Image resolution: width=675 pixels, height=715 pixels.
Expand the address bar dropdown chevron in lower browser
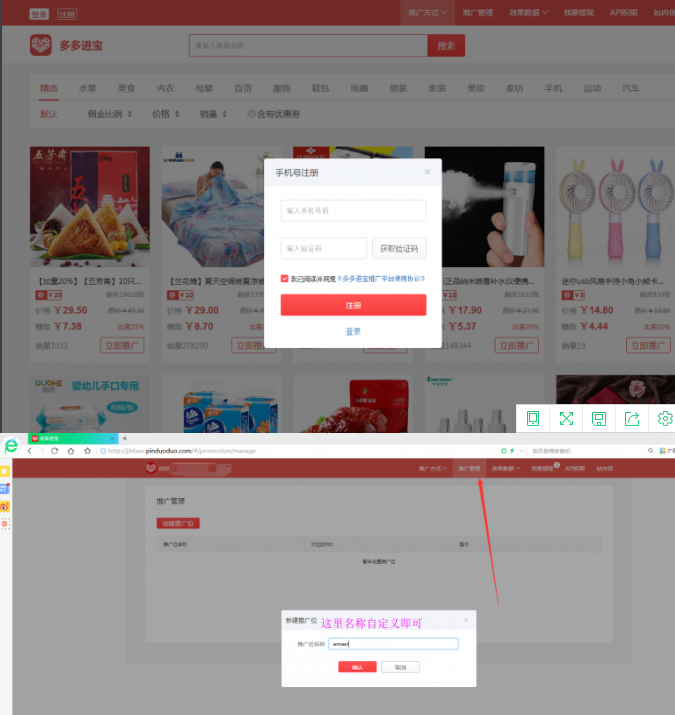[522, 451]
